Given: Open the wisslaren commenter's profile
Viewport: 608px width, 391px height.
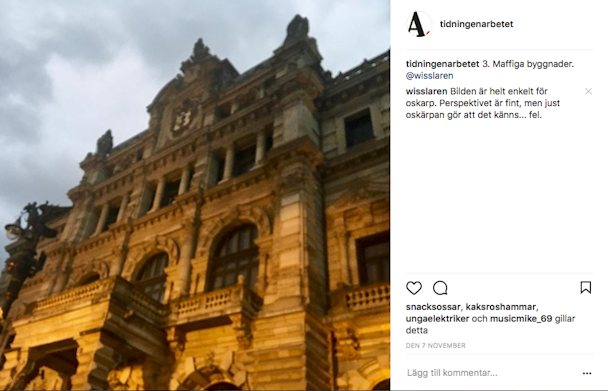Looking at the screenshot, I should (426, 92).
